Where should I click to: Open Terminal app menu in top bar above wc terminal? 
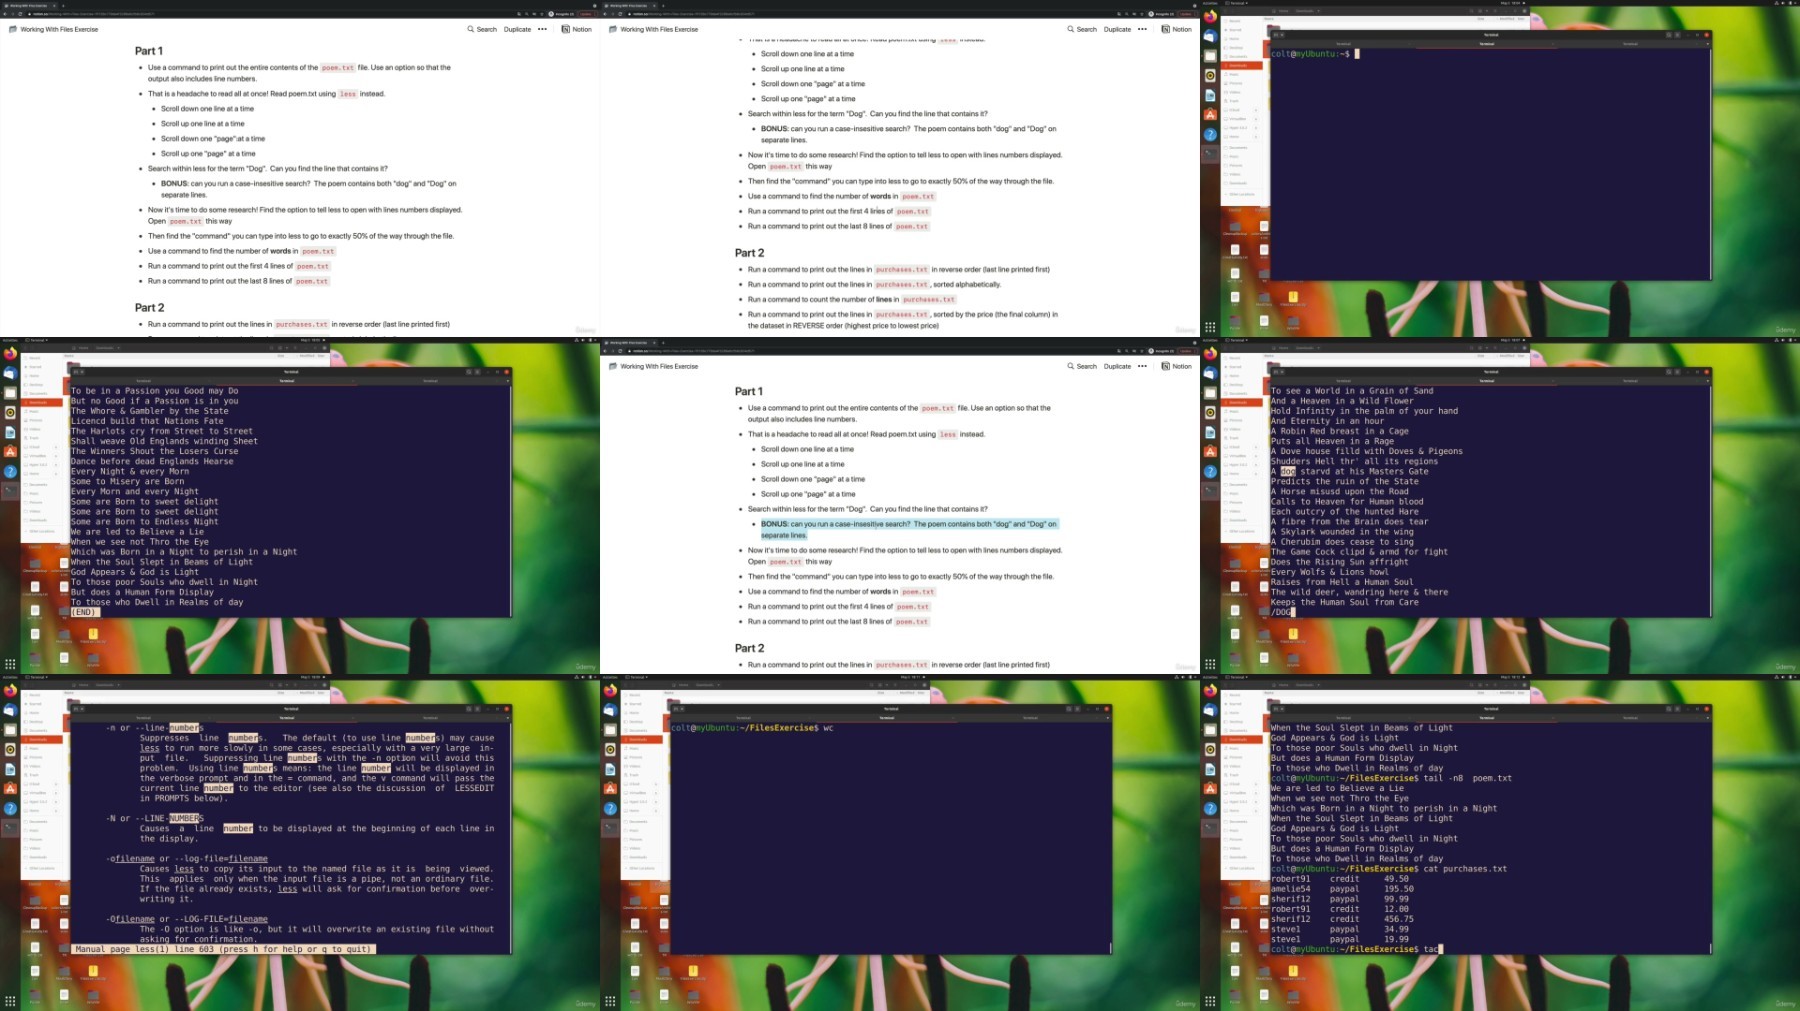[638, 677]
